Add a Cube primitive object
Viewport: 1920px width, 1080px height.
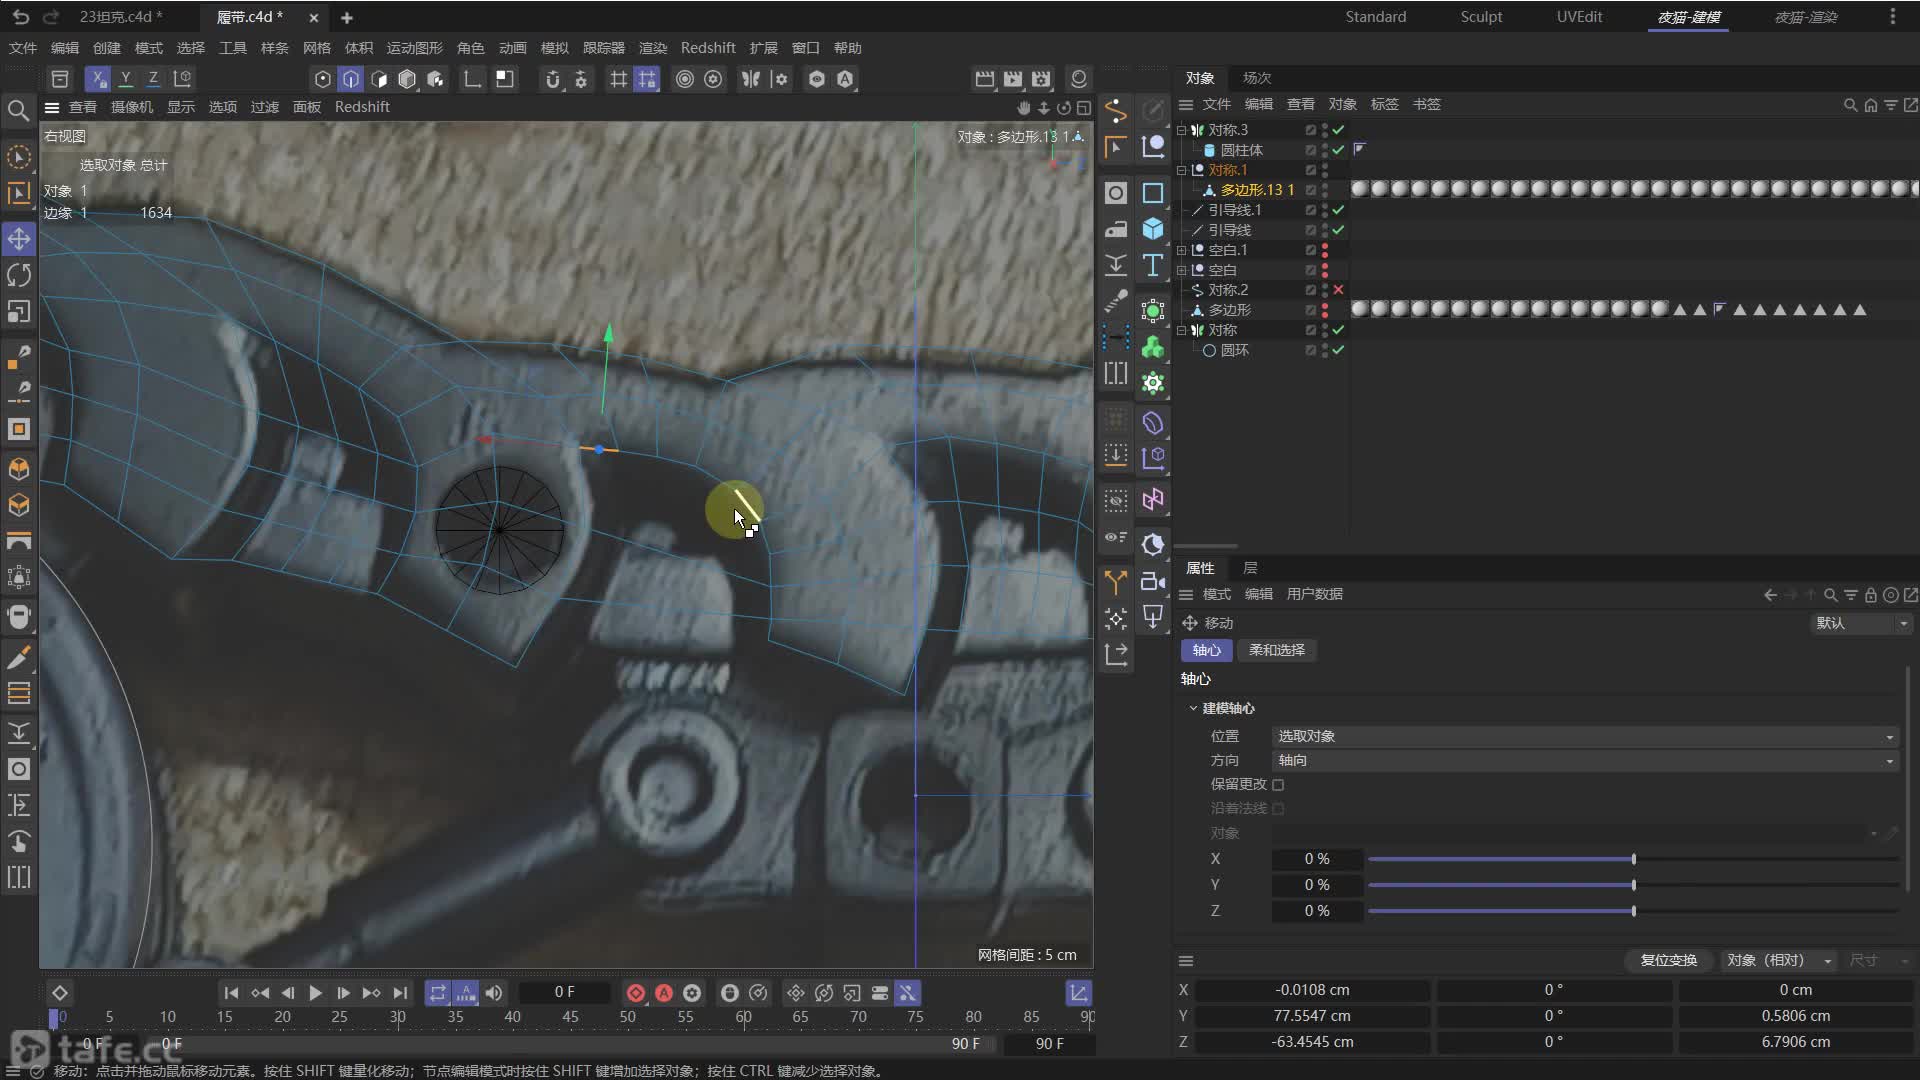[1153, 229]
